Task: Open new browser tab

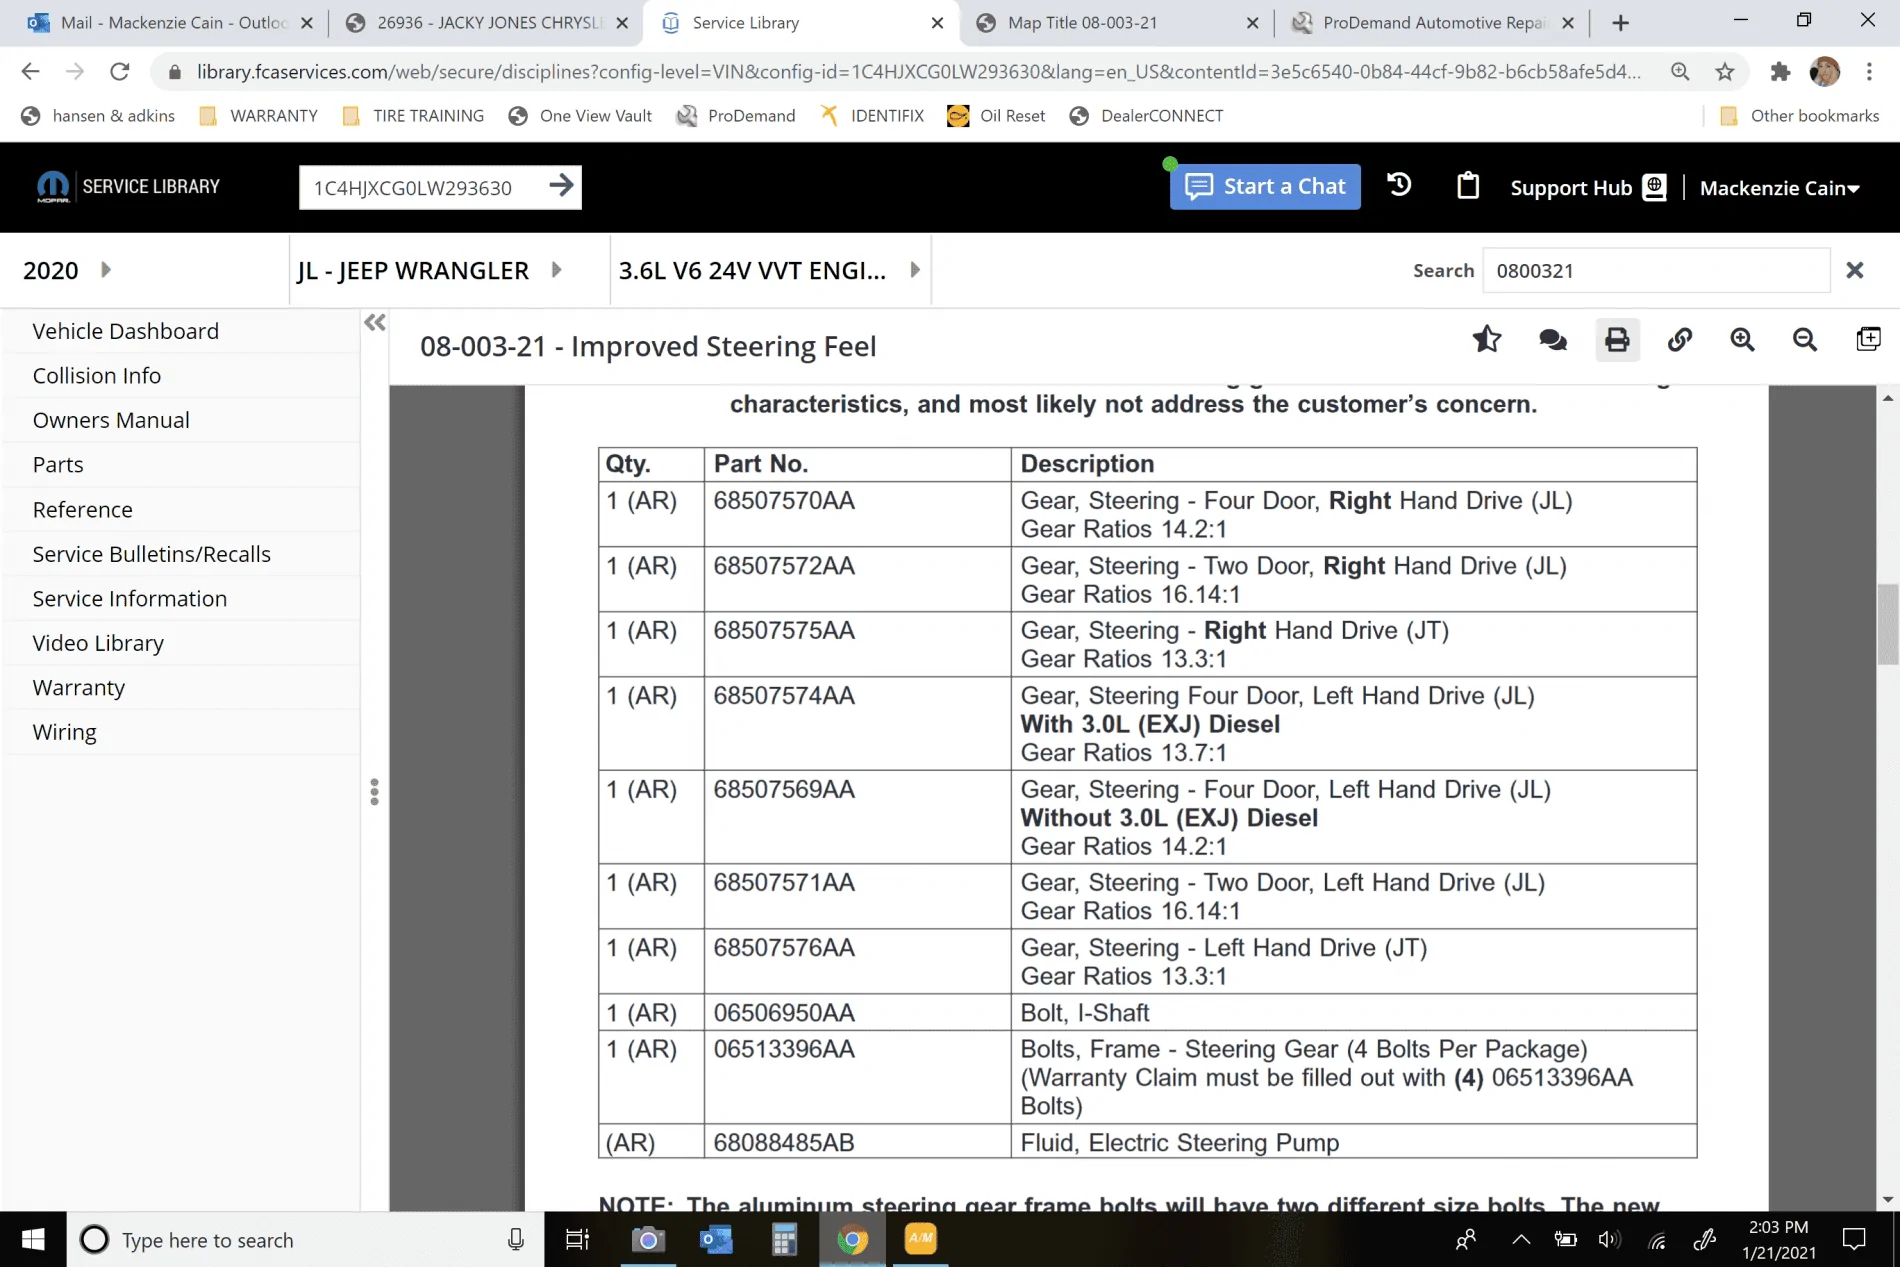Action: tap(1621, 23)
